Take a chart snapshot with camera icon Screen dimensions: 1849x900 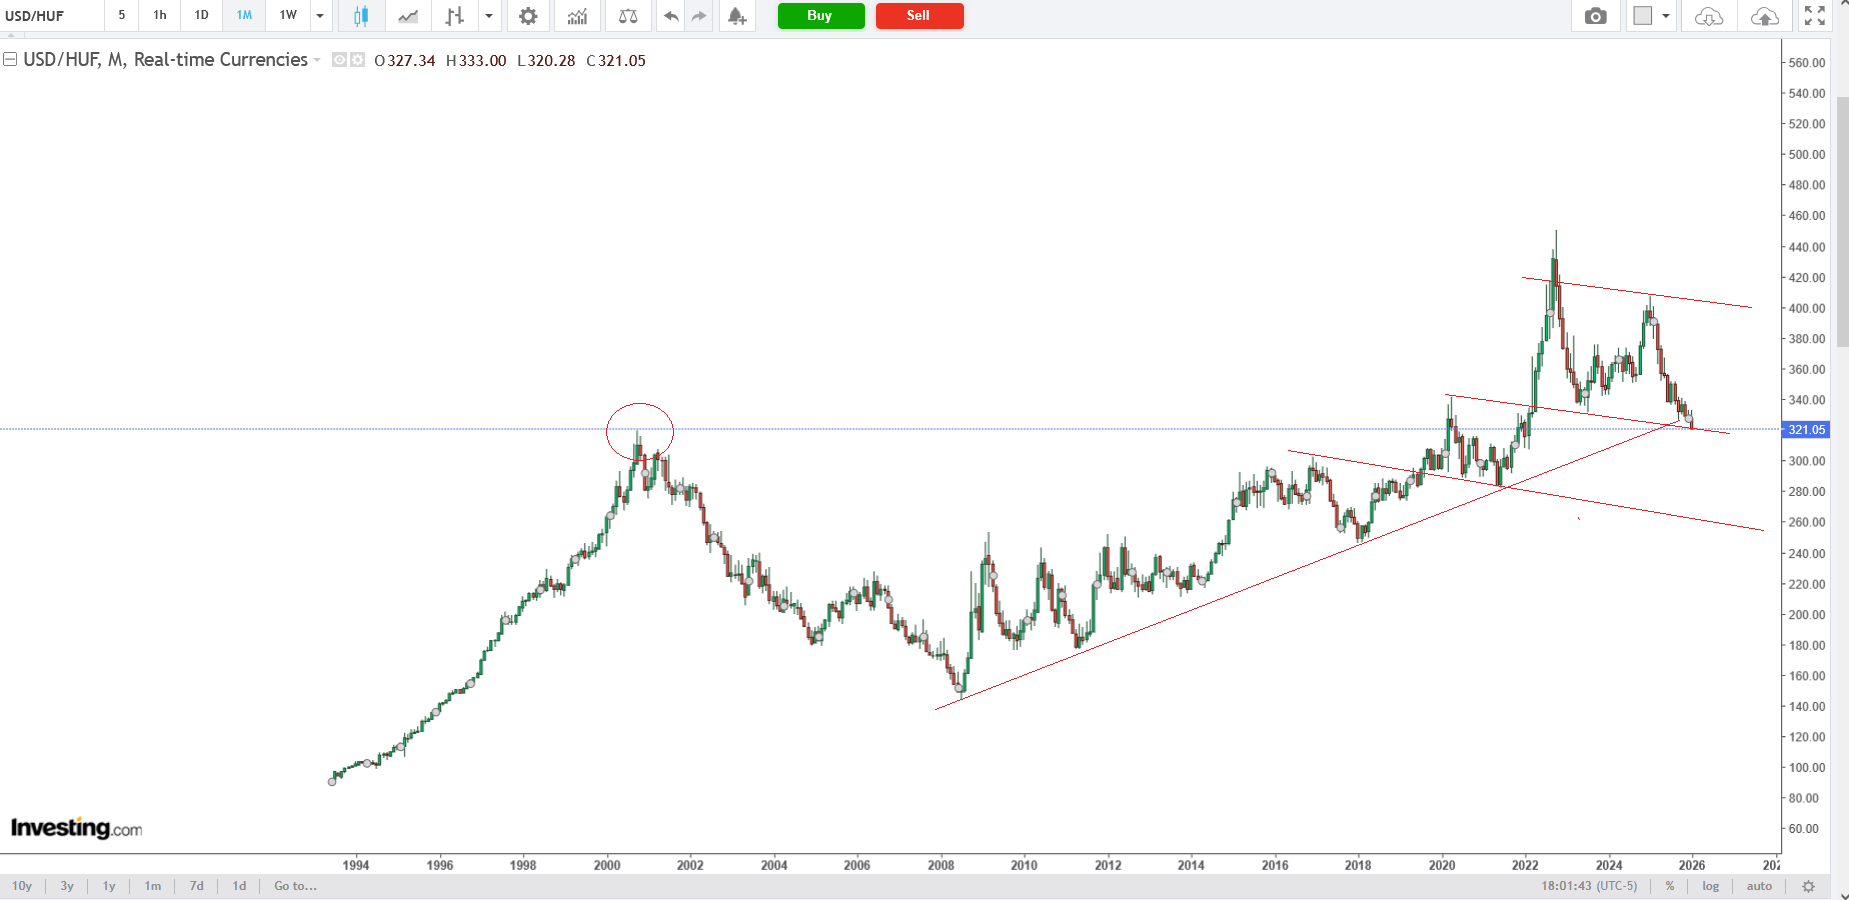click(x=1596, y=16)
